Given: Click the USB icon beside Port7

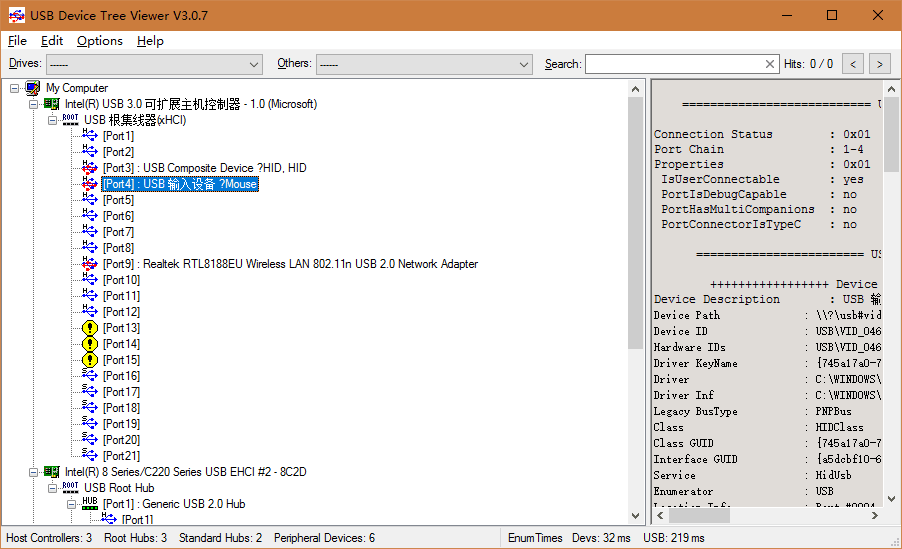Looking at the screenshot, I should 90,232.
